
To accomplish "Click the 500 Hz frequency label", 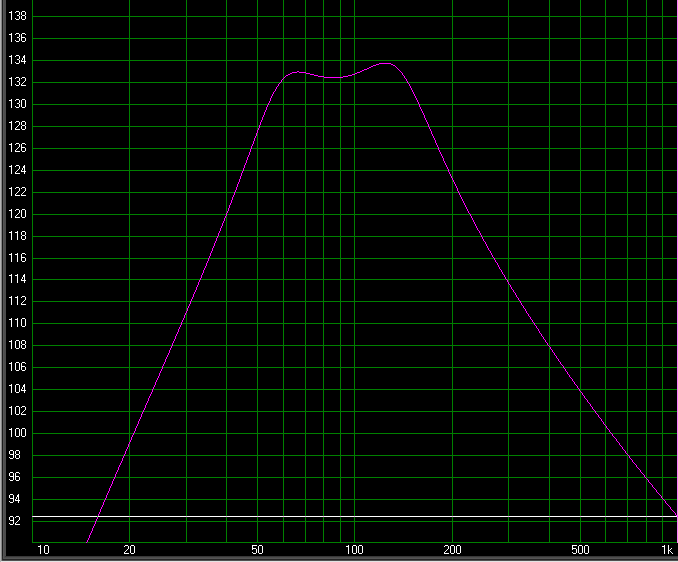I will click(580, 550).
